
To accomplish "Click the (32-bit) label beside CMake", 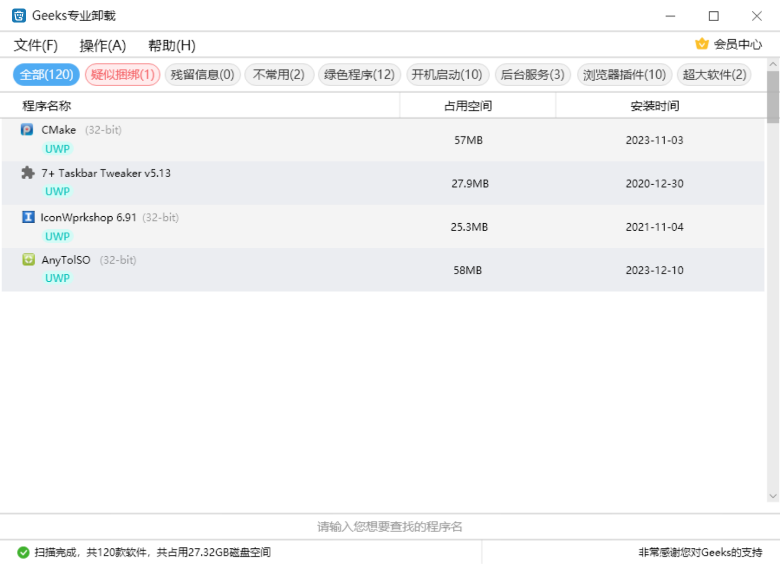I will click(103, 130).
